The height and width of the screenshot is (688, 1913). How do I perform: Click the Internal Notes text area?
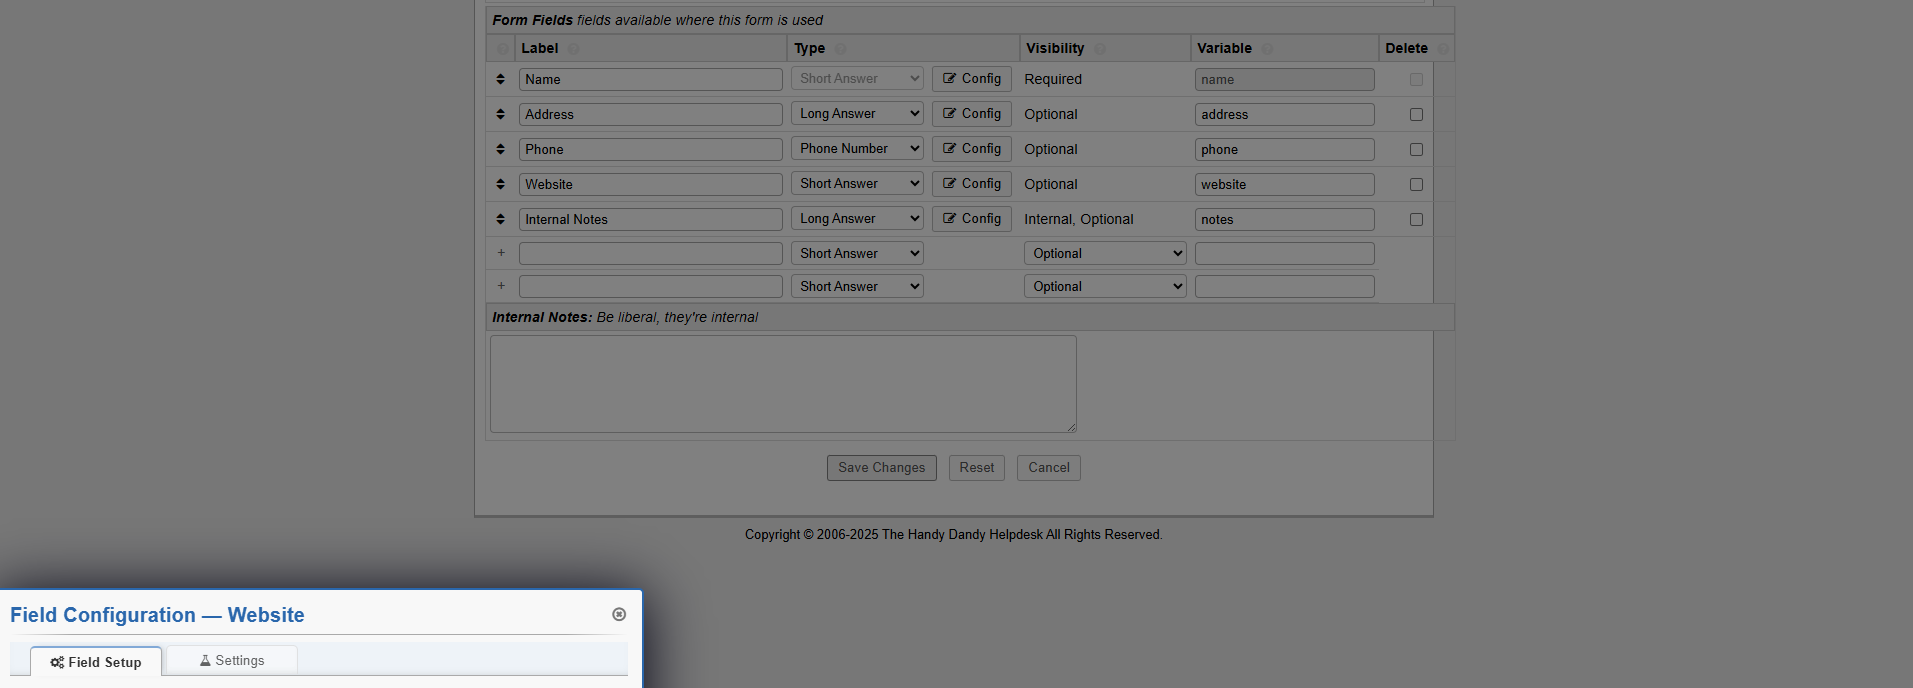coord(783,384)
